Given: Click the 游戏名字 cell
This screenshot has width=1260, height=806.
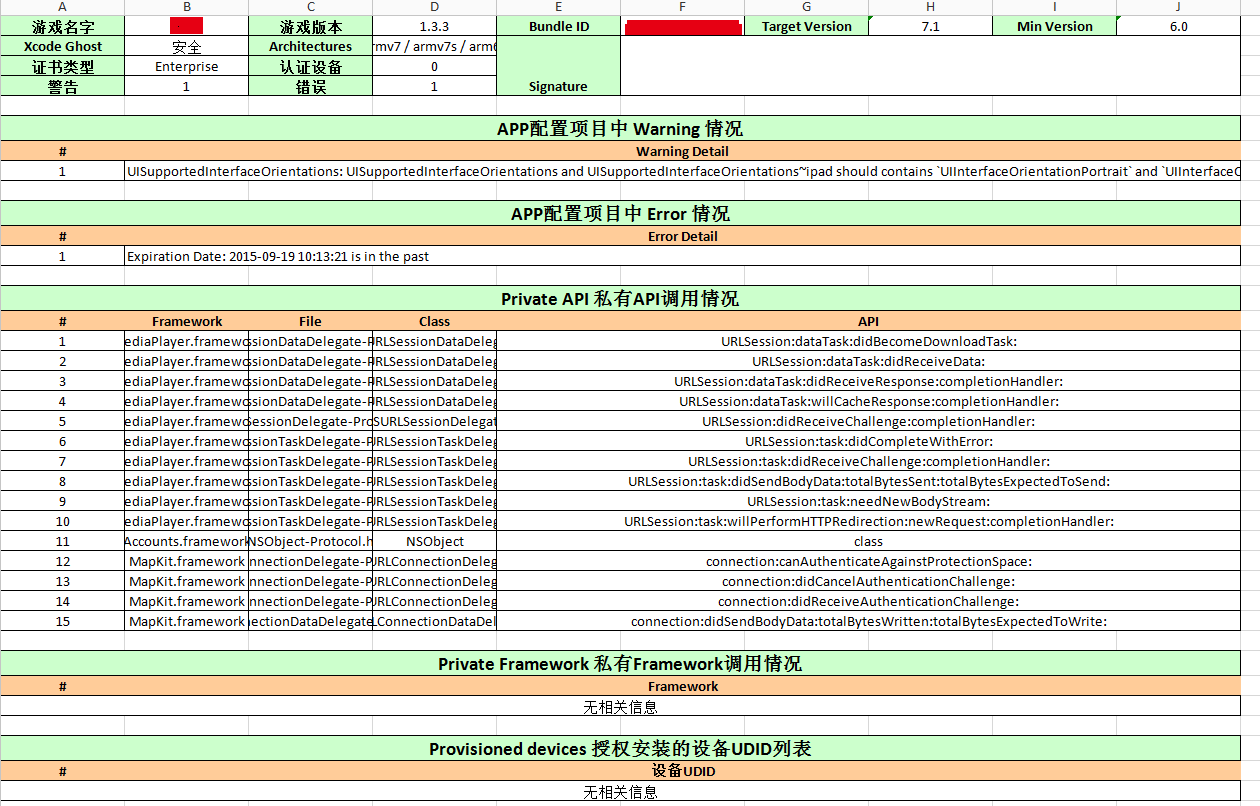Looking at the screenshot, I should (x=62, y=26).
